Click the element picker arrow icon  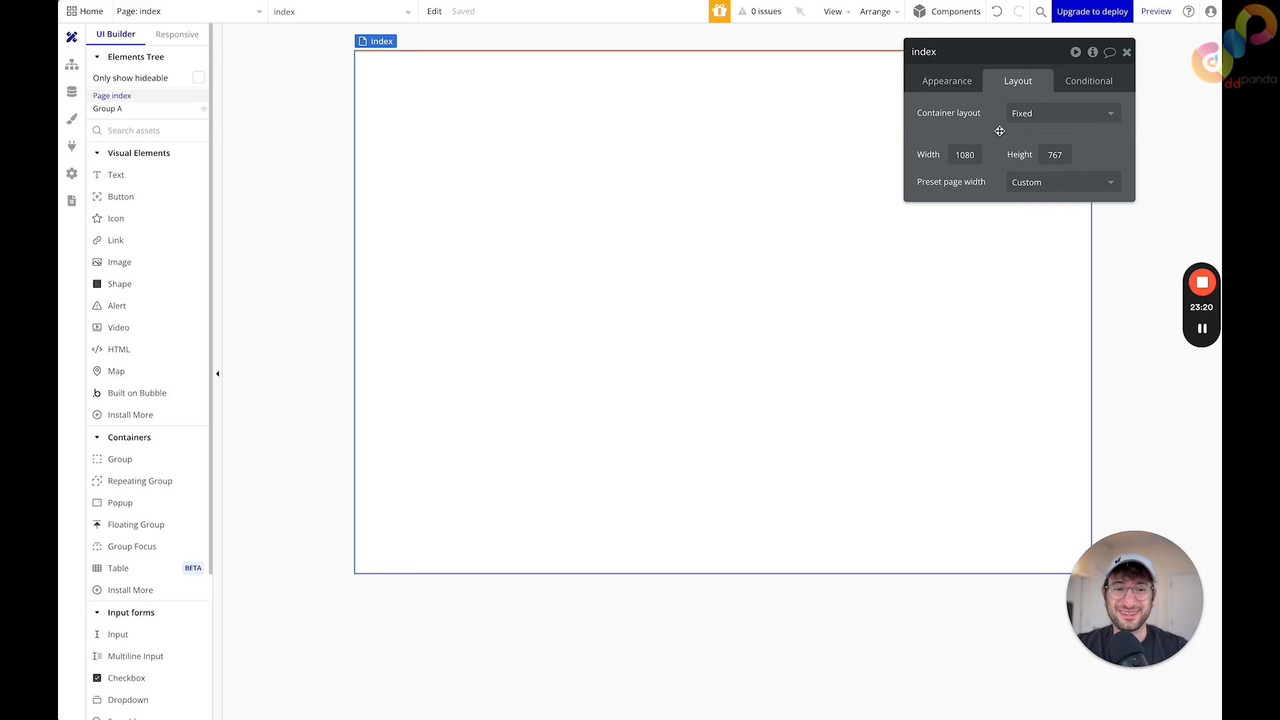(x=800, y=11)
